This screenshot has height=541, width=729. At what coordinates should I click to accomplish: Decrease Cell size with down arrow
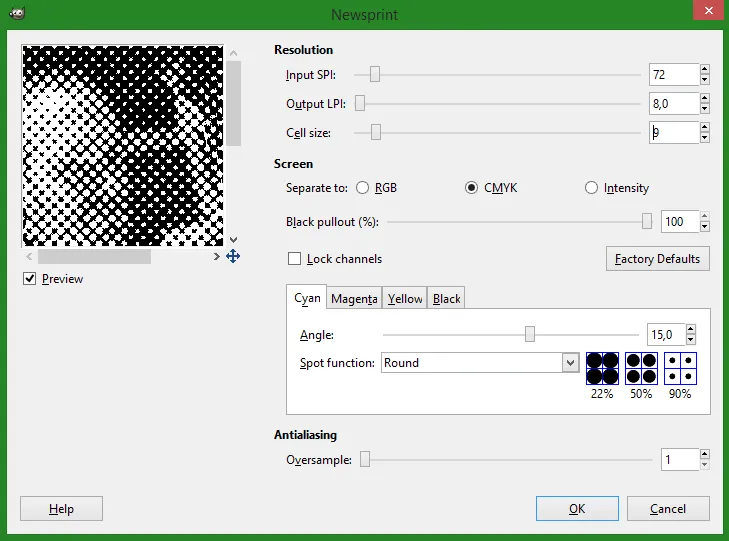(705, 138)
